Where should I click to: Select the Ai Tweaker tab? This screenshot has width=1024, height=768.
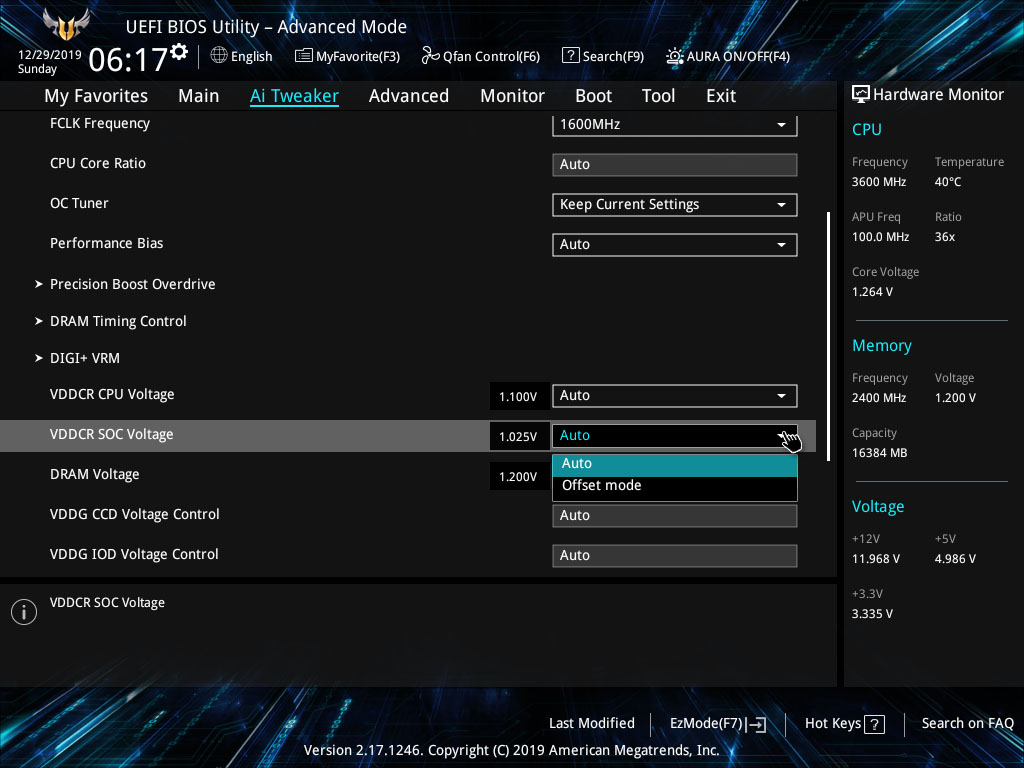pyautogui.click(x=294, y=96)
